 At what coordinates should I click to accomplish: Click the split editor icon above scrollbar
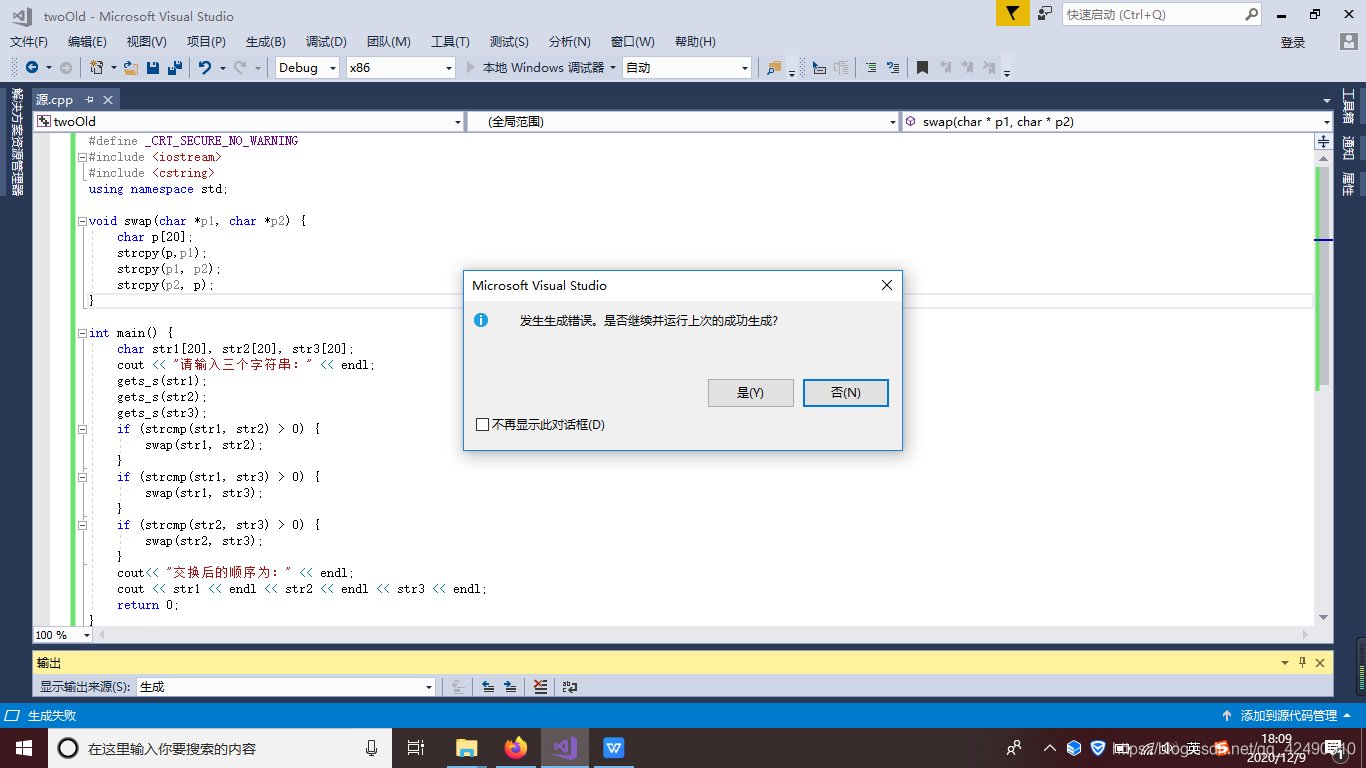[x=1323, y=142]
